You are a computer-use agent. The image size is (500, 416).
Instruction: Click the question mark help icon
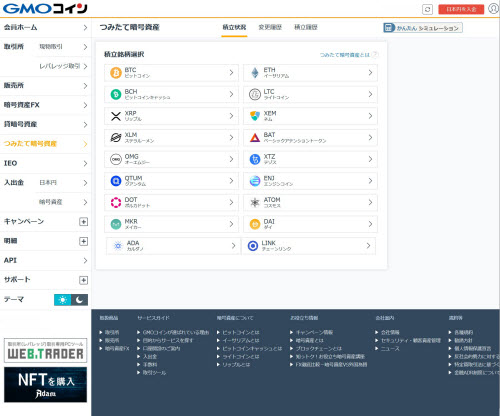(375, 54)
